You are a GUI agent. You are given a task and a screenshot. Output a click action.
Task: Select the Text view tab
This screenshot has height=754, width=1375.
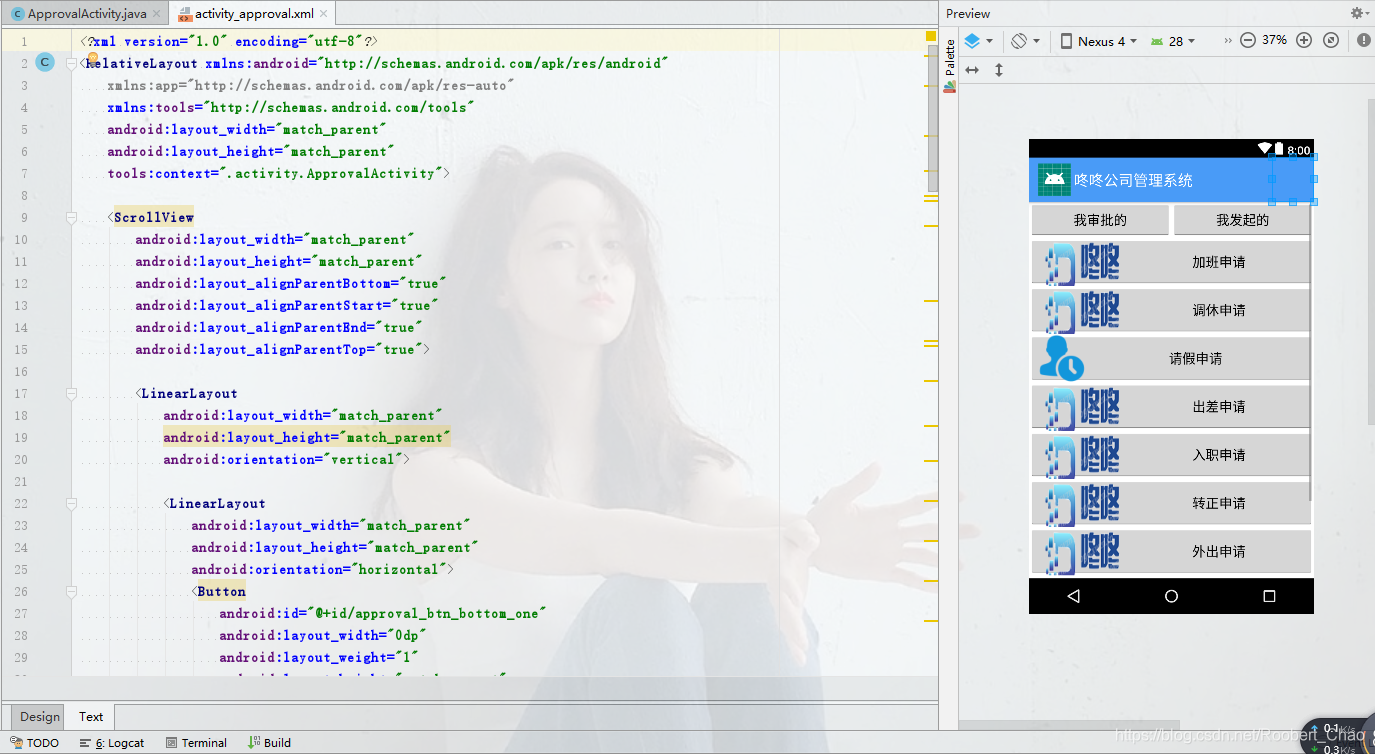click(x=91, y=716)
